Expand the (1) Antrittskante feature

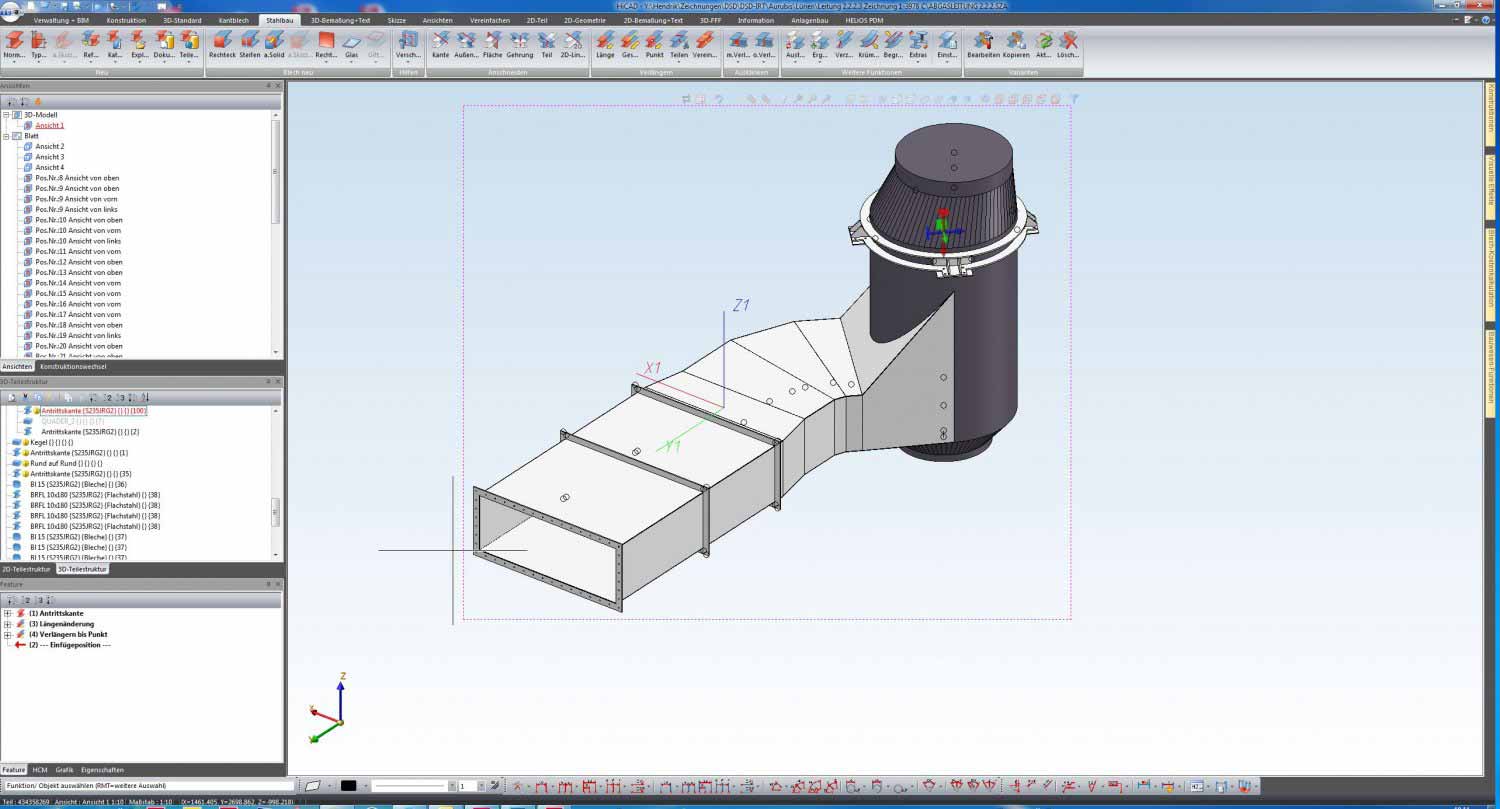coord(7,613)
